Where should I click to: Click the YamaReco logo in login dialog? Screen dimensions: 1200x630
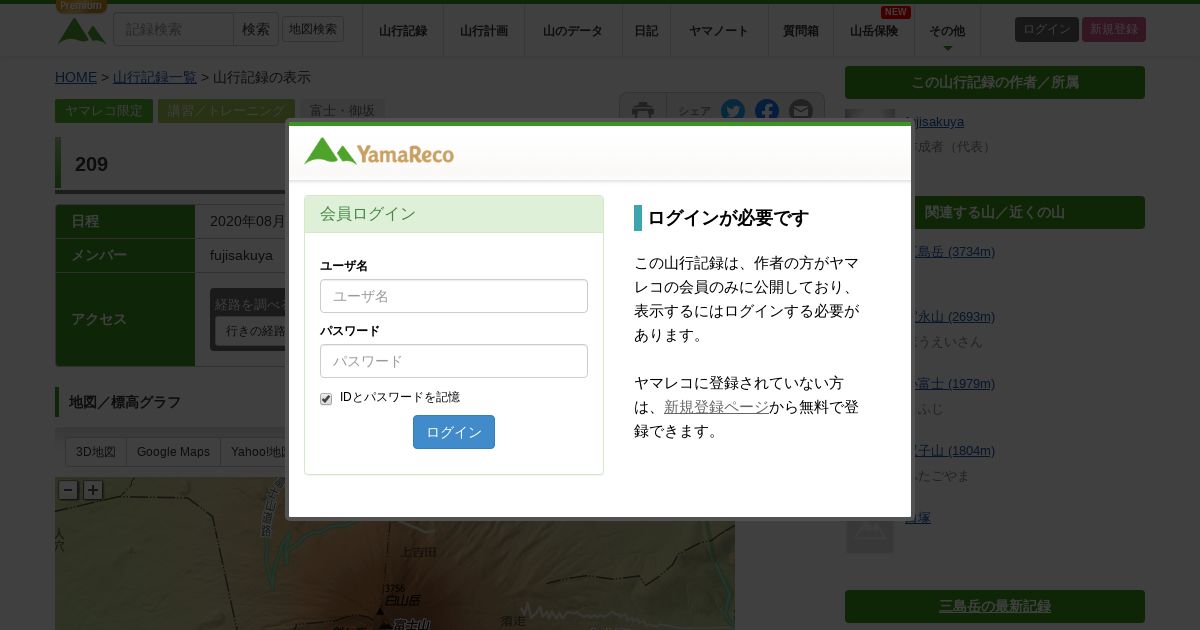(379, 151)
